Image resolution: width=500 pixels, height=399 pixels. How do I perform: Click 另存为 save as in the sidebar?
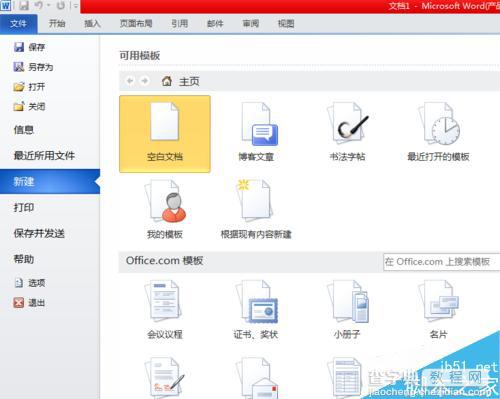tap(33, 67)
